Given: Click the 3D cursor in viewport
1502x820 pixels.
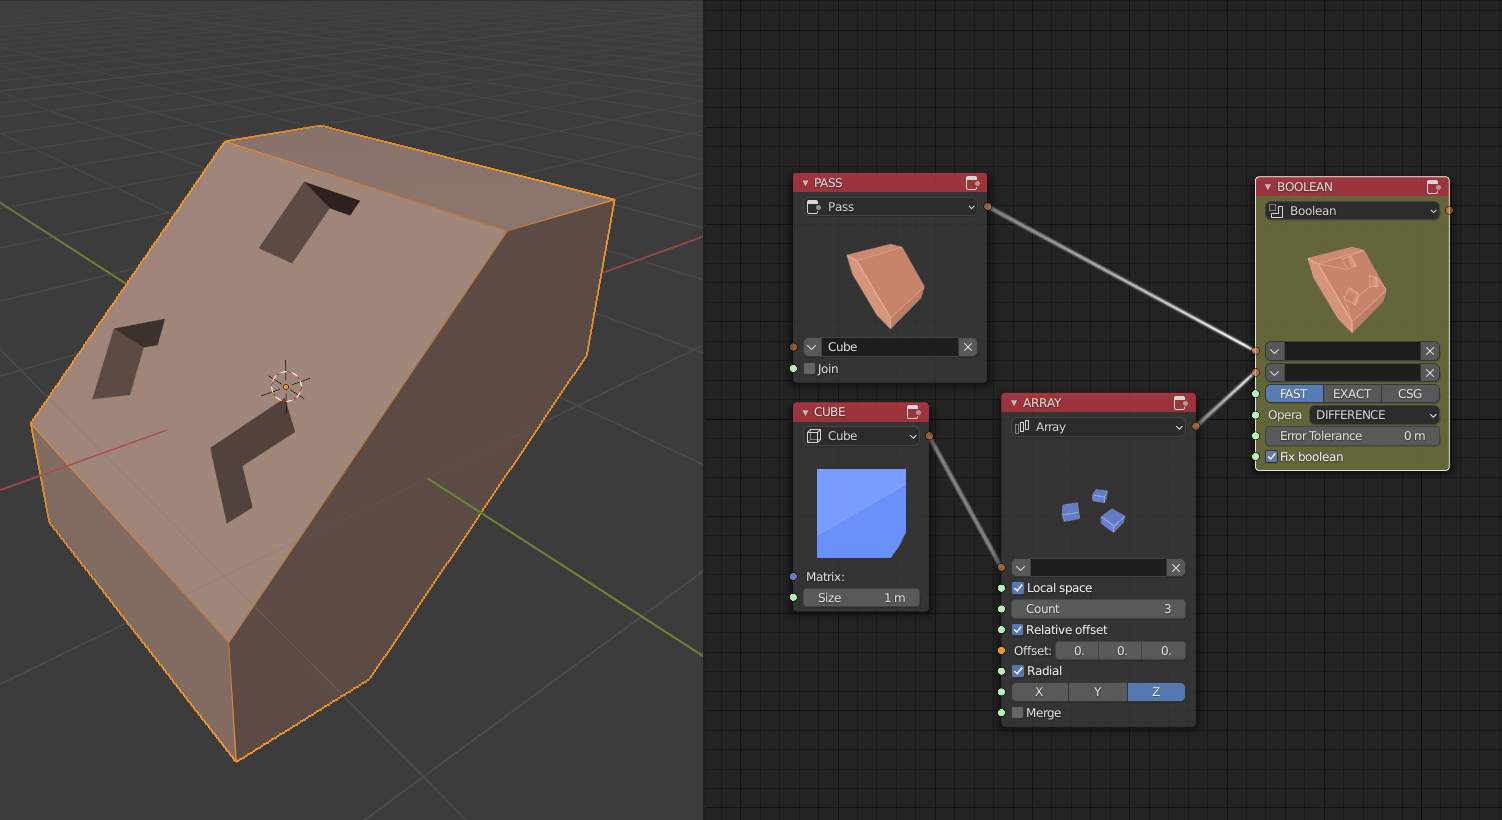Looking at the screenshot, I should click(x=286, y=386).
